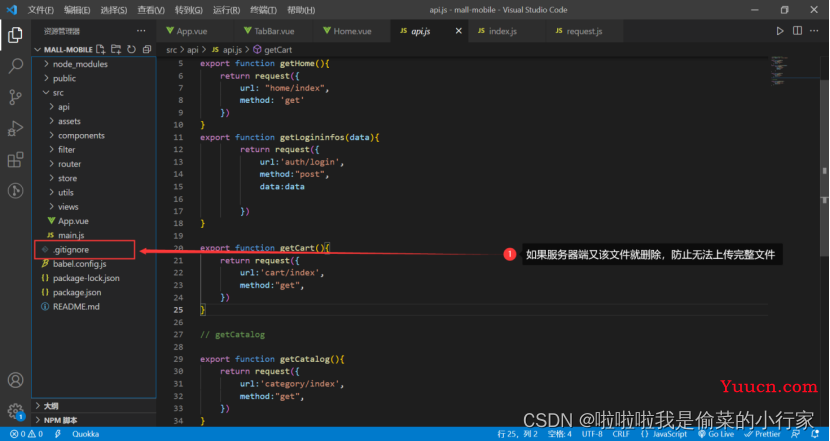Click the Quokka status bar item
This screenshot has width=830, height=441.
pos(85,434)
